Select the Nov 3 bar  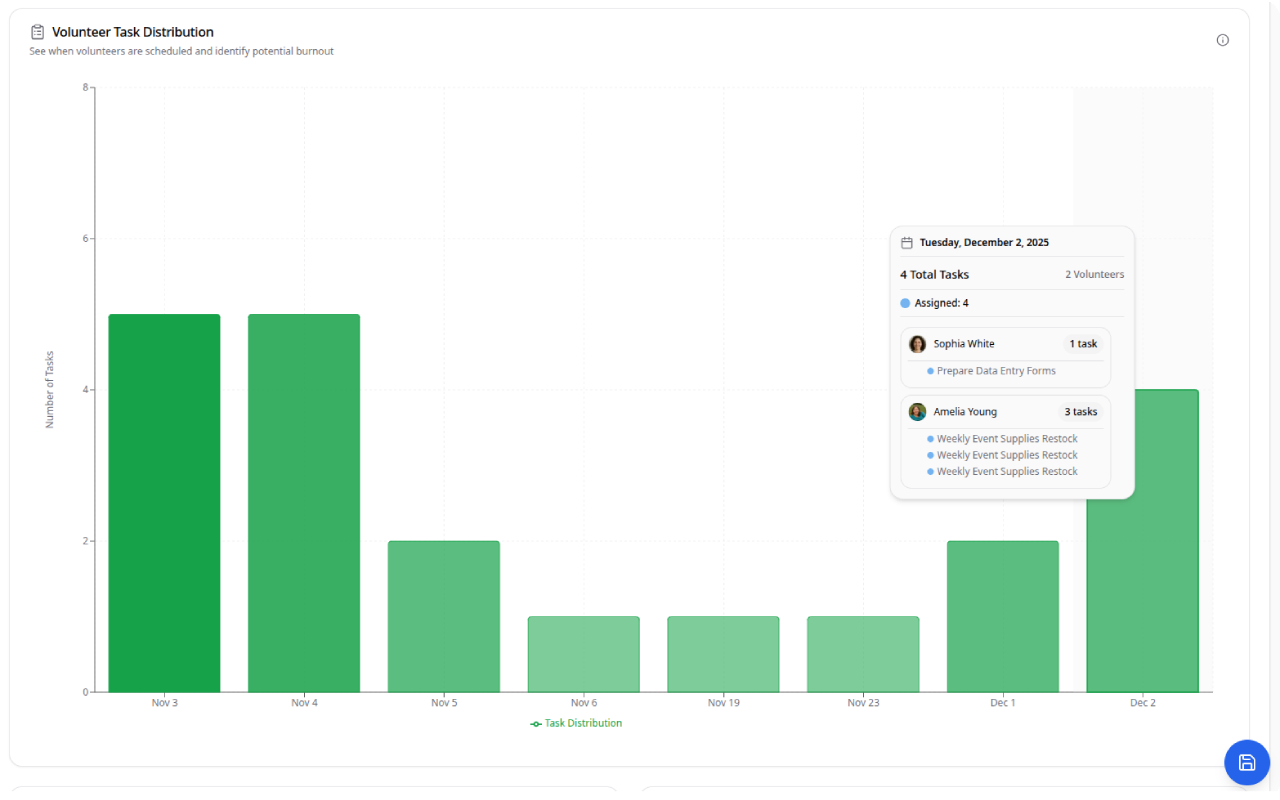point(164,503)
